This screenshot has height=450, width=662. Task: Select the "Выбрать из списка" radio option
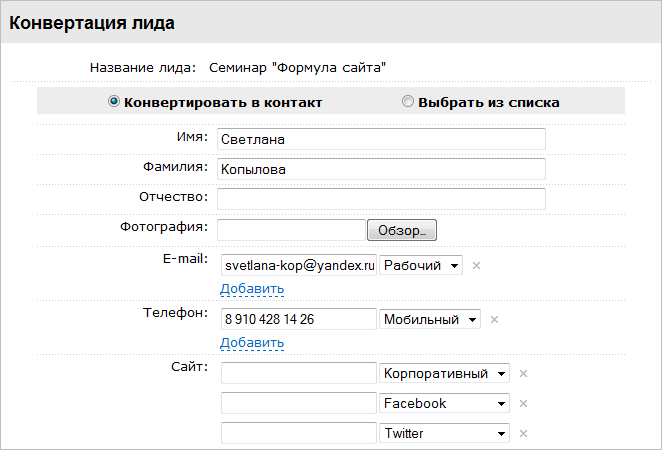click(x=408, y=101)
